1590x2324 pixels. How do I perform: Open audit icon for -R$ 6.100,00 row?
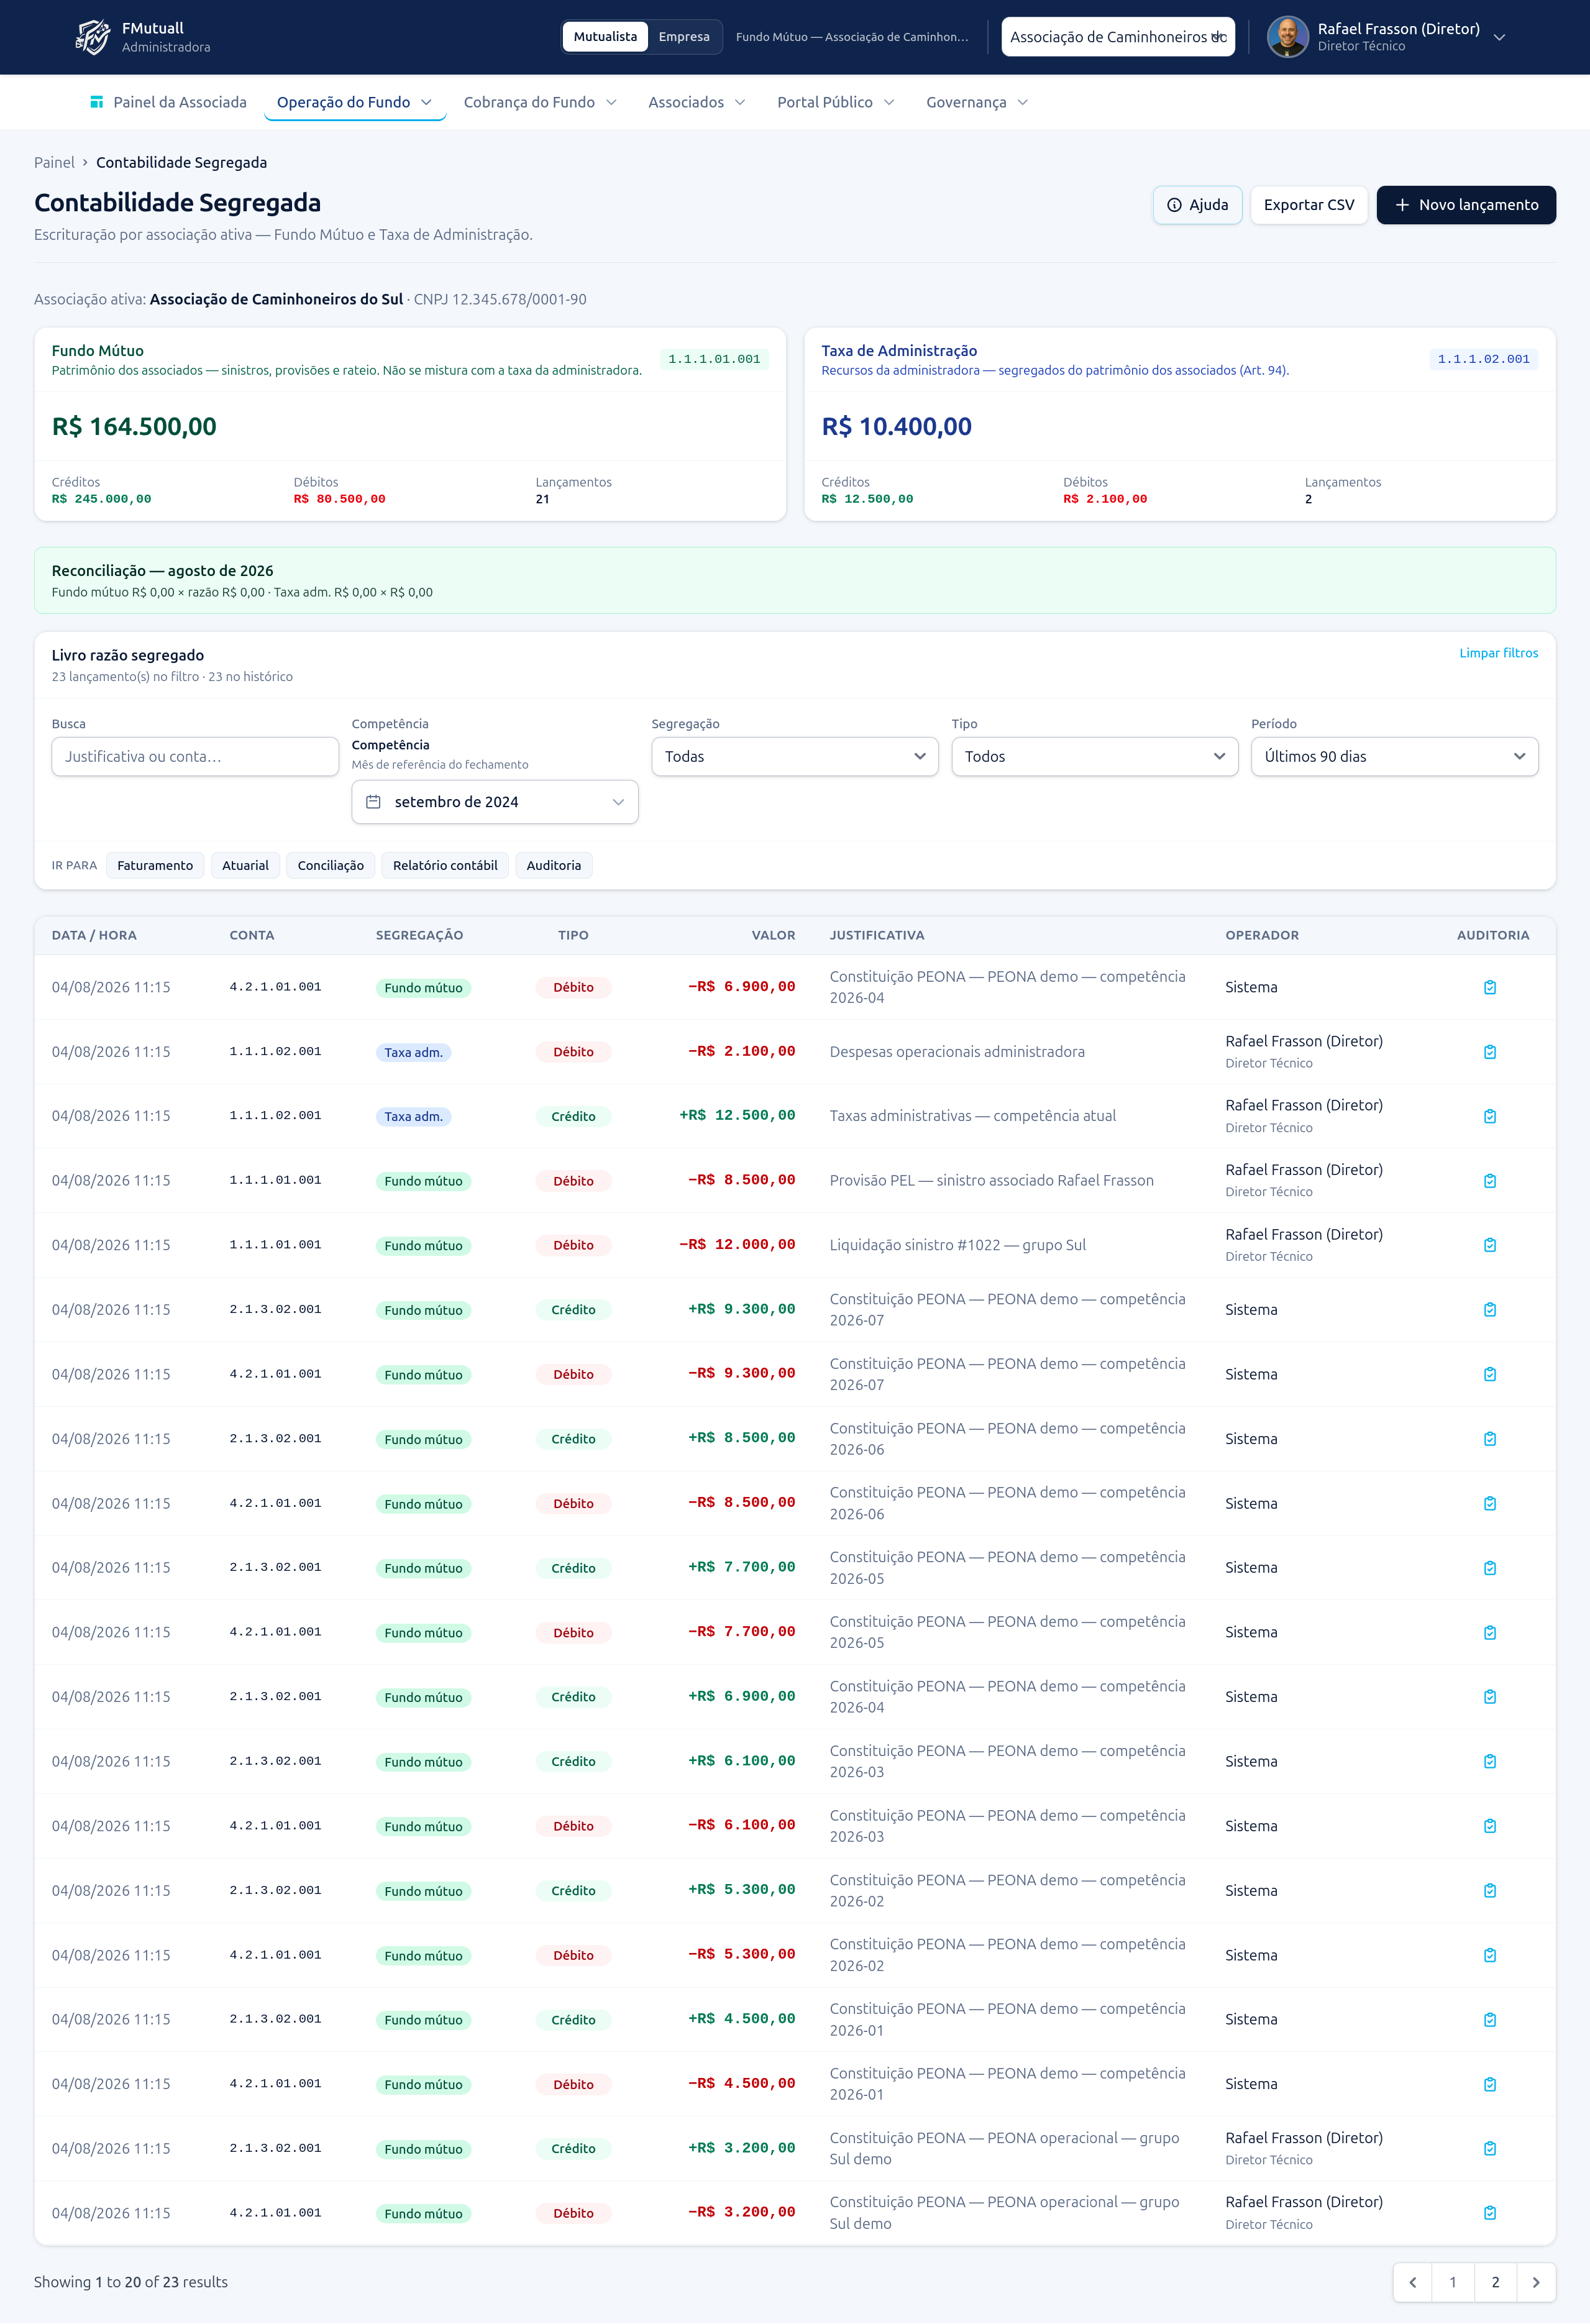pos(1490,1826)
